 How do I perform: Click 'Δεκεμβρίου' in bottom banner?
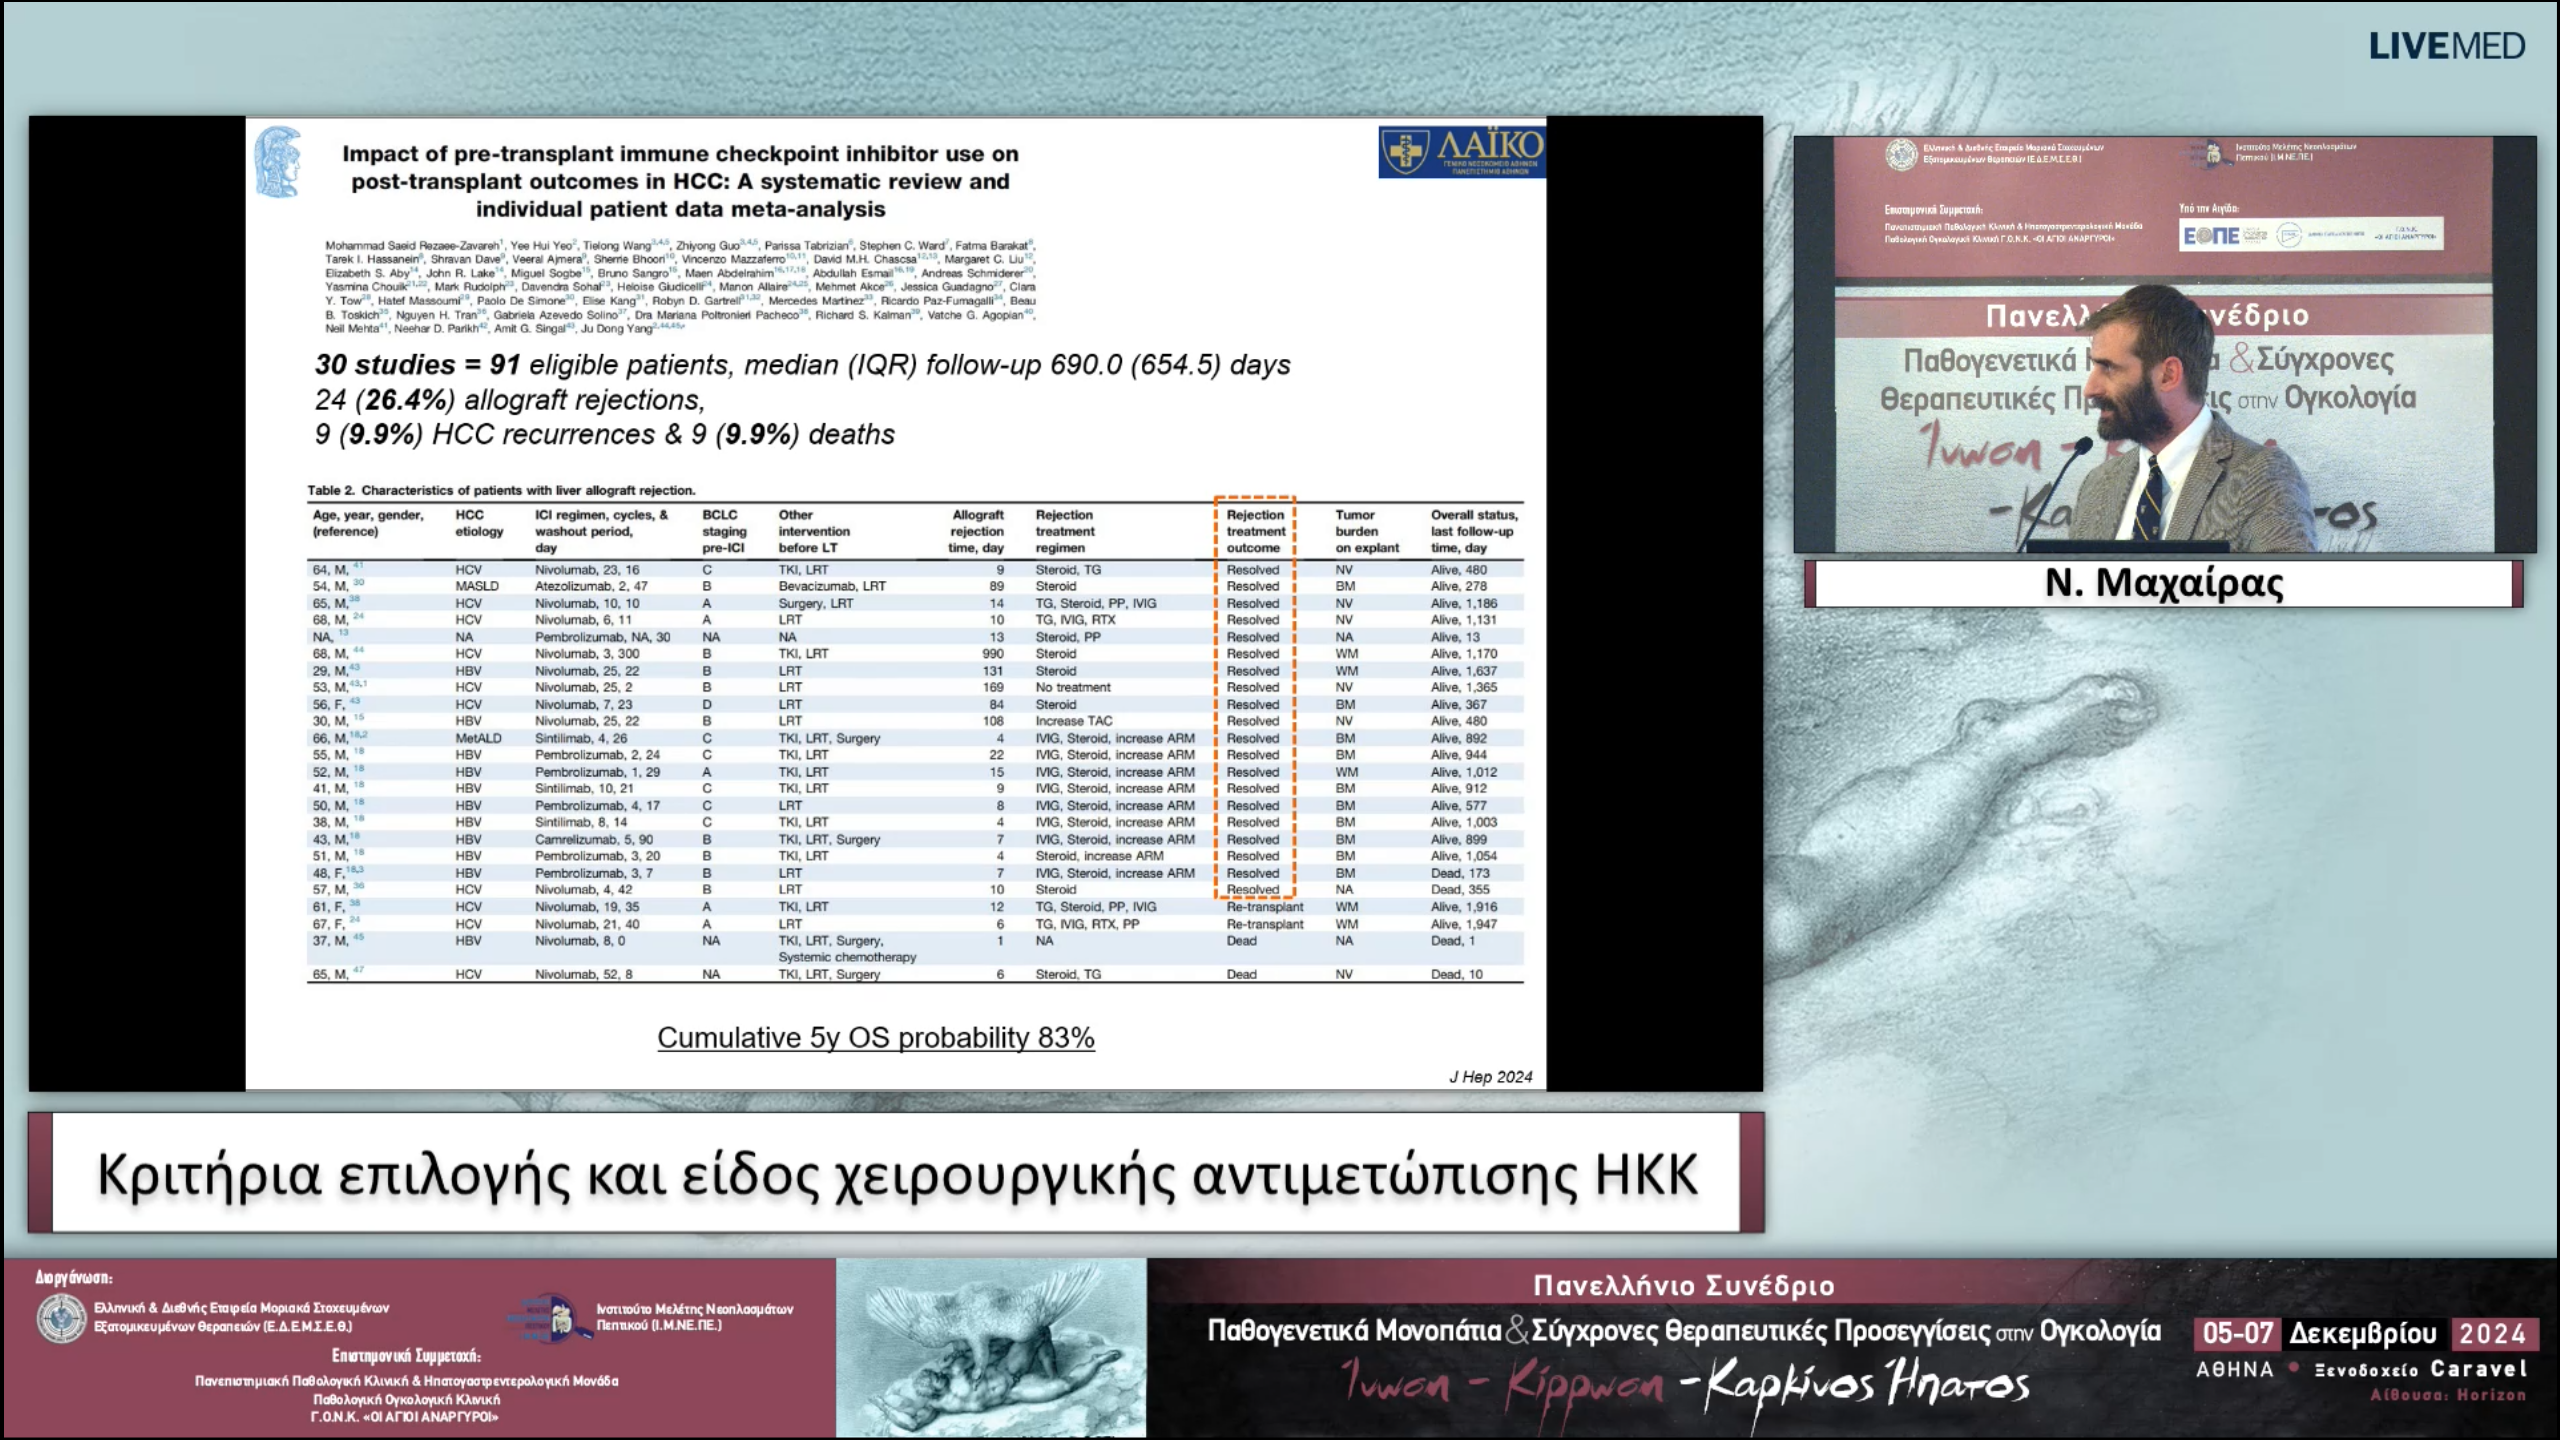(2363, 1333)
